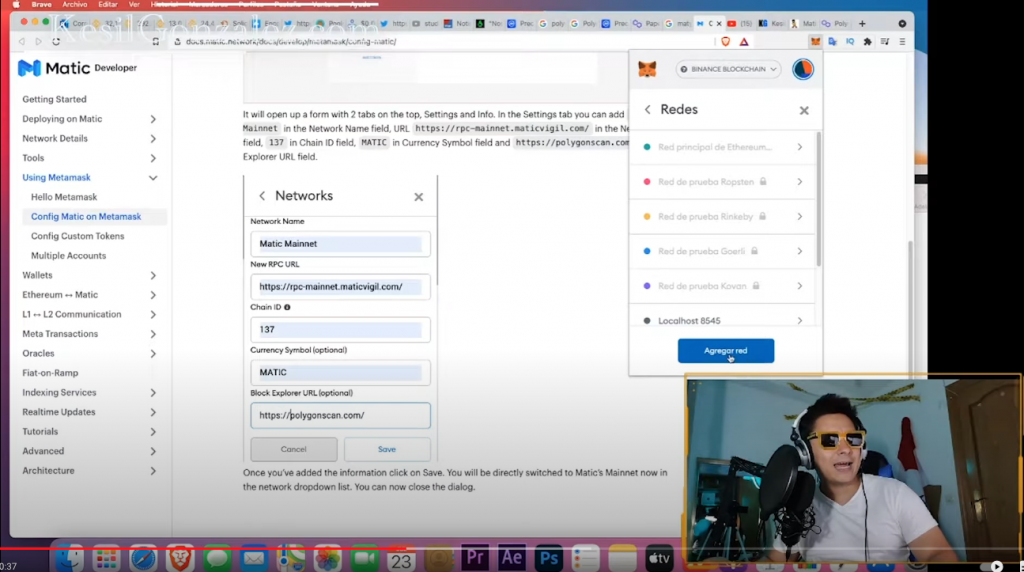This screenshot has height=572, width=1024.
Task: Close the Redes panel with X
Action: 804,110
